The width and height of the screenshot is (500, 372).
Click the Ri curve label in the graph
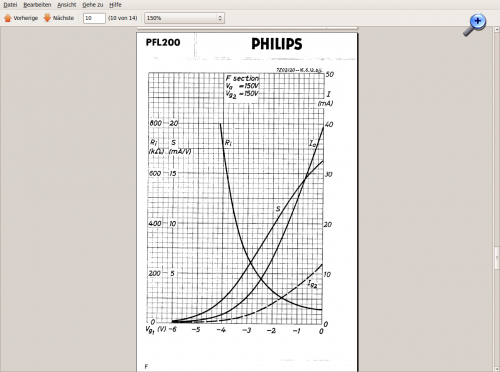(228, 143)
